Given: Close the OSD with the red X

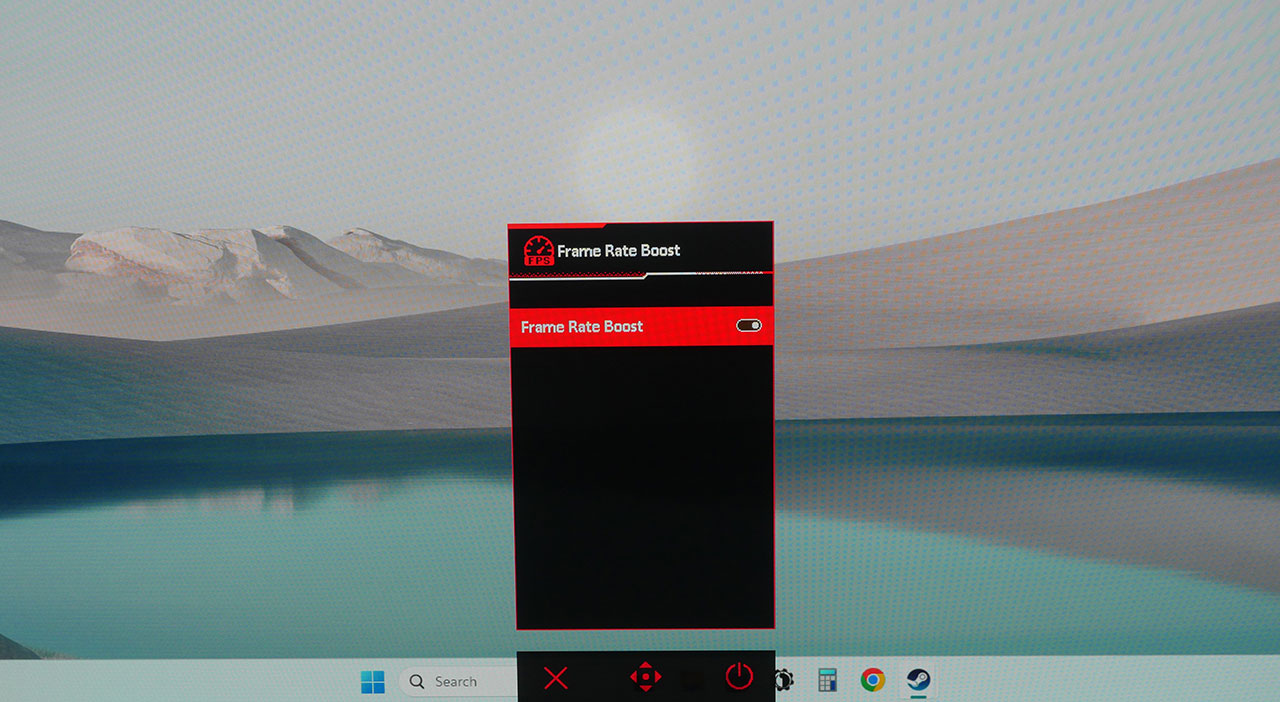Looking at the screenshot, I should (556, 678).
